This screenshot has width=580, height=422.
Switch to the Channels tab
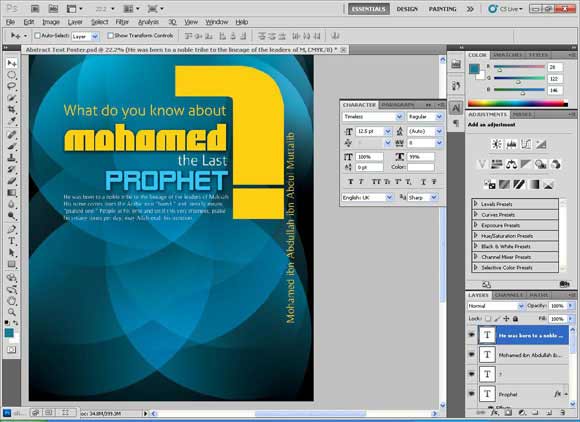[509, 295]
